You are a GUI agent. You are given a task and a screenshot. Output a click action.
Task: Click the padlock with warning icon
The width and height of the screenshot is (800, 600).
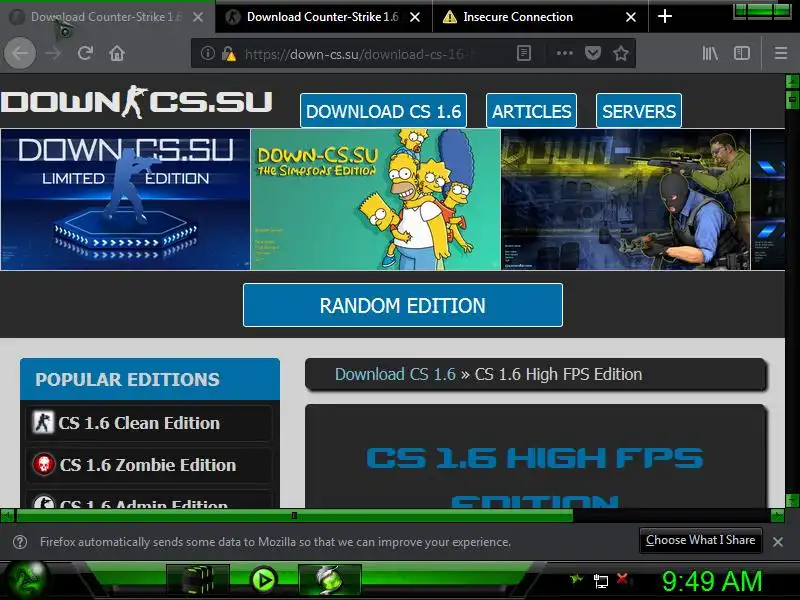[229, 54]
